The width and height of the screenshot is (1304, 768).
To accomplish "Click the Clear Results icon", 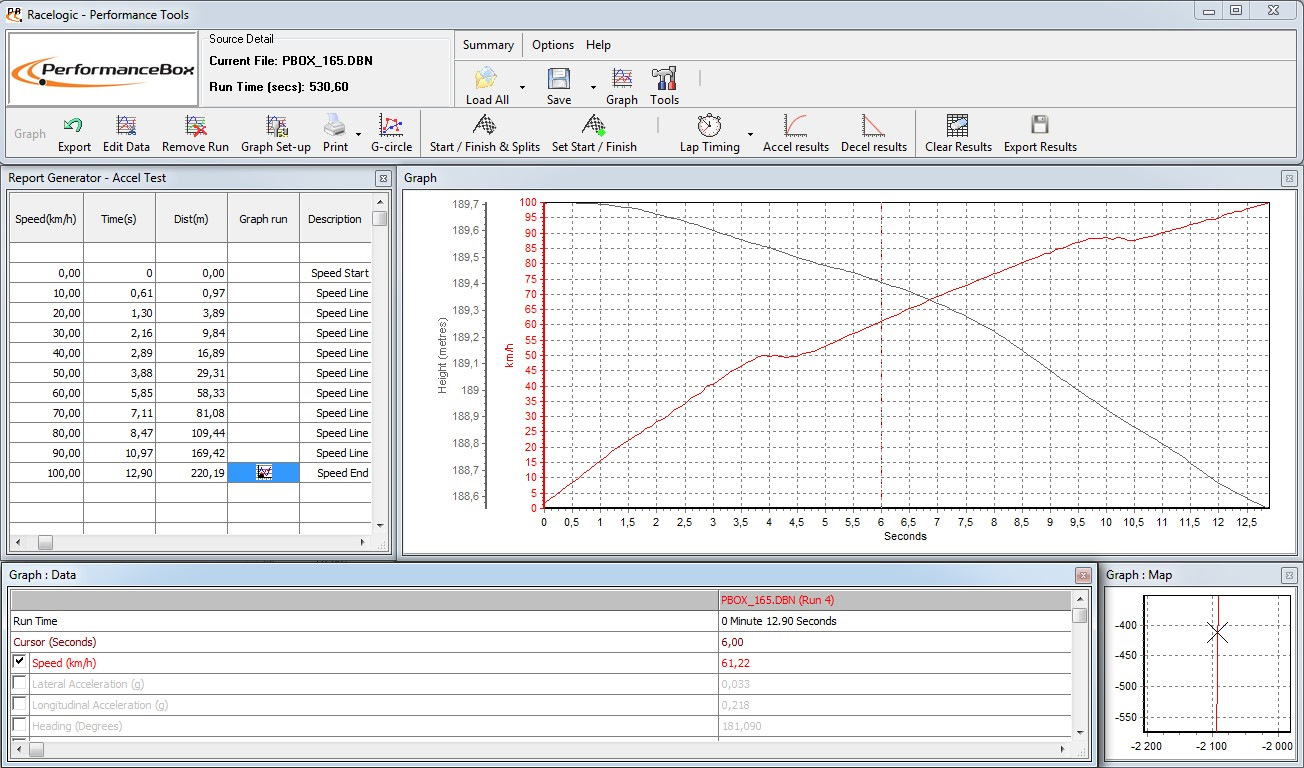I will pos(958,127).
